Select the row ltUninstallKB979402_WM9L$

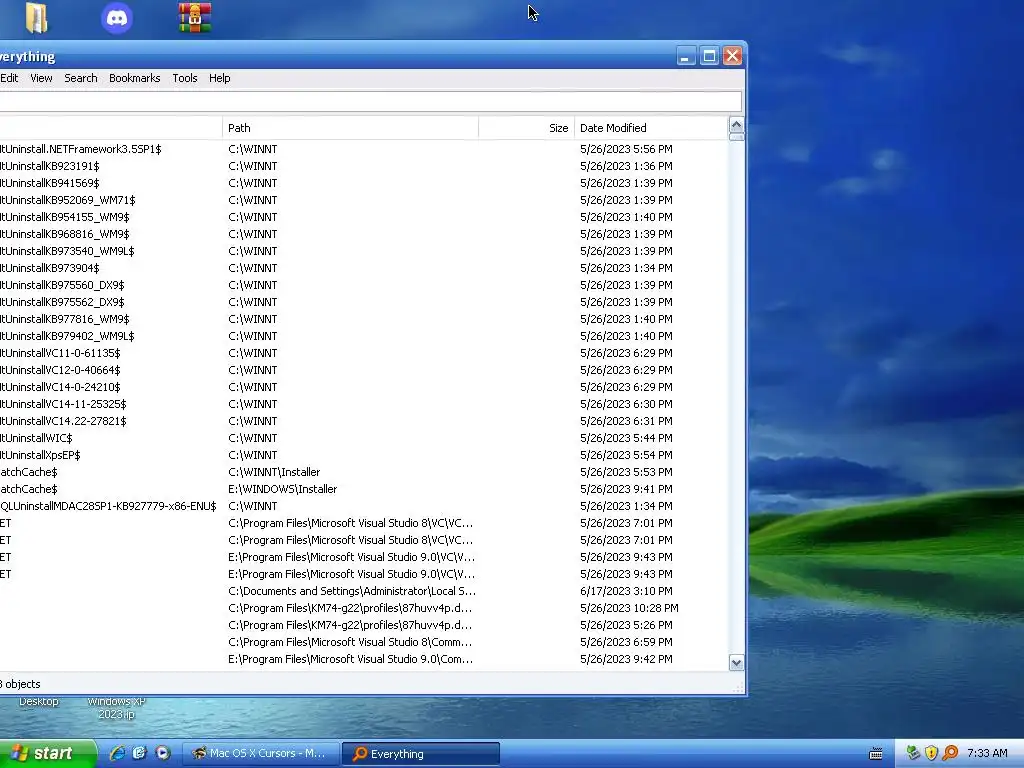[364, 336]
